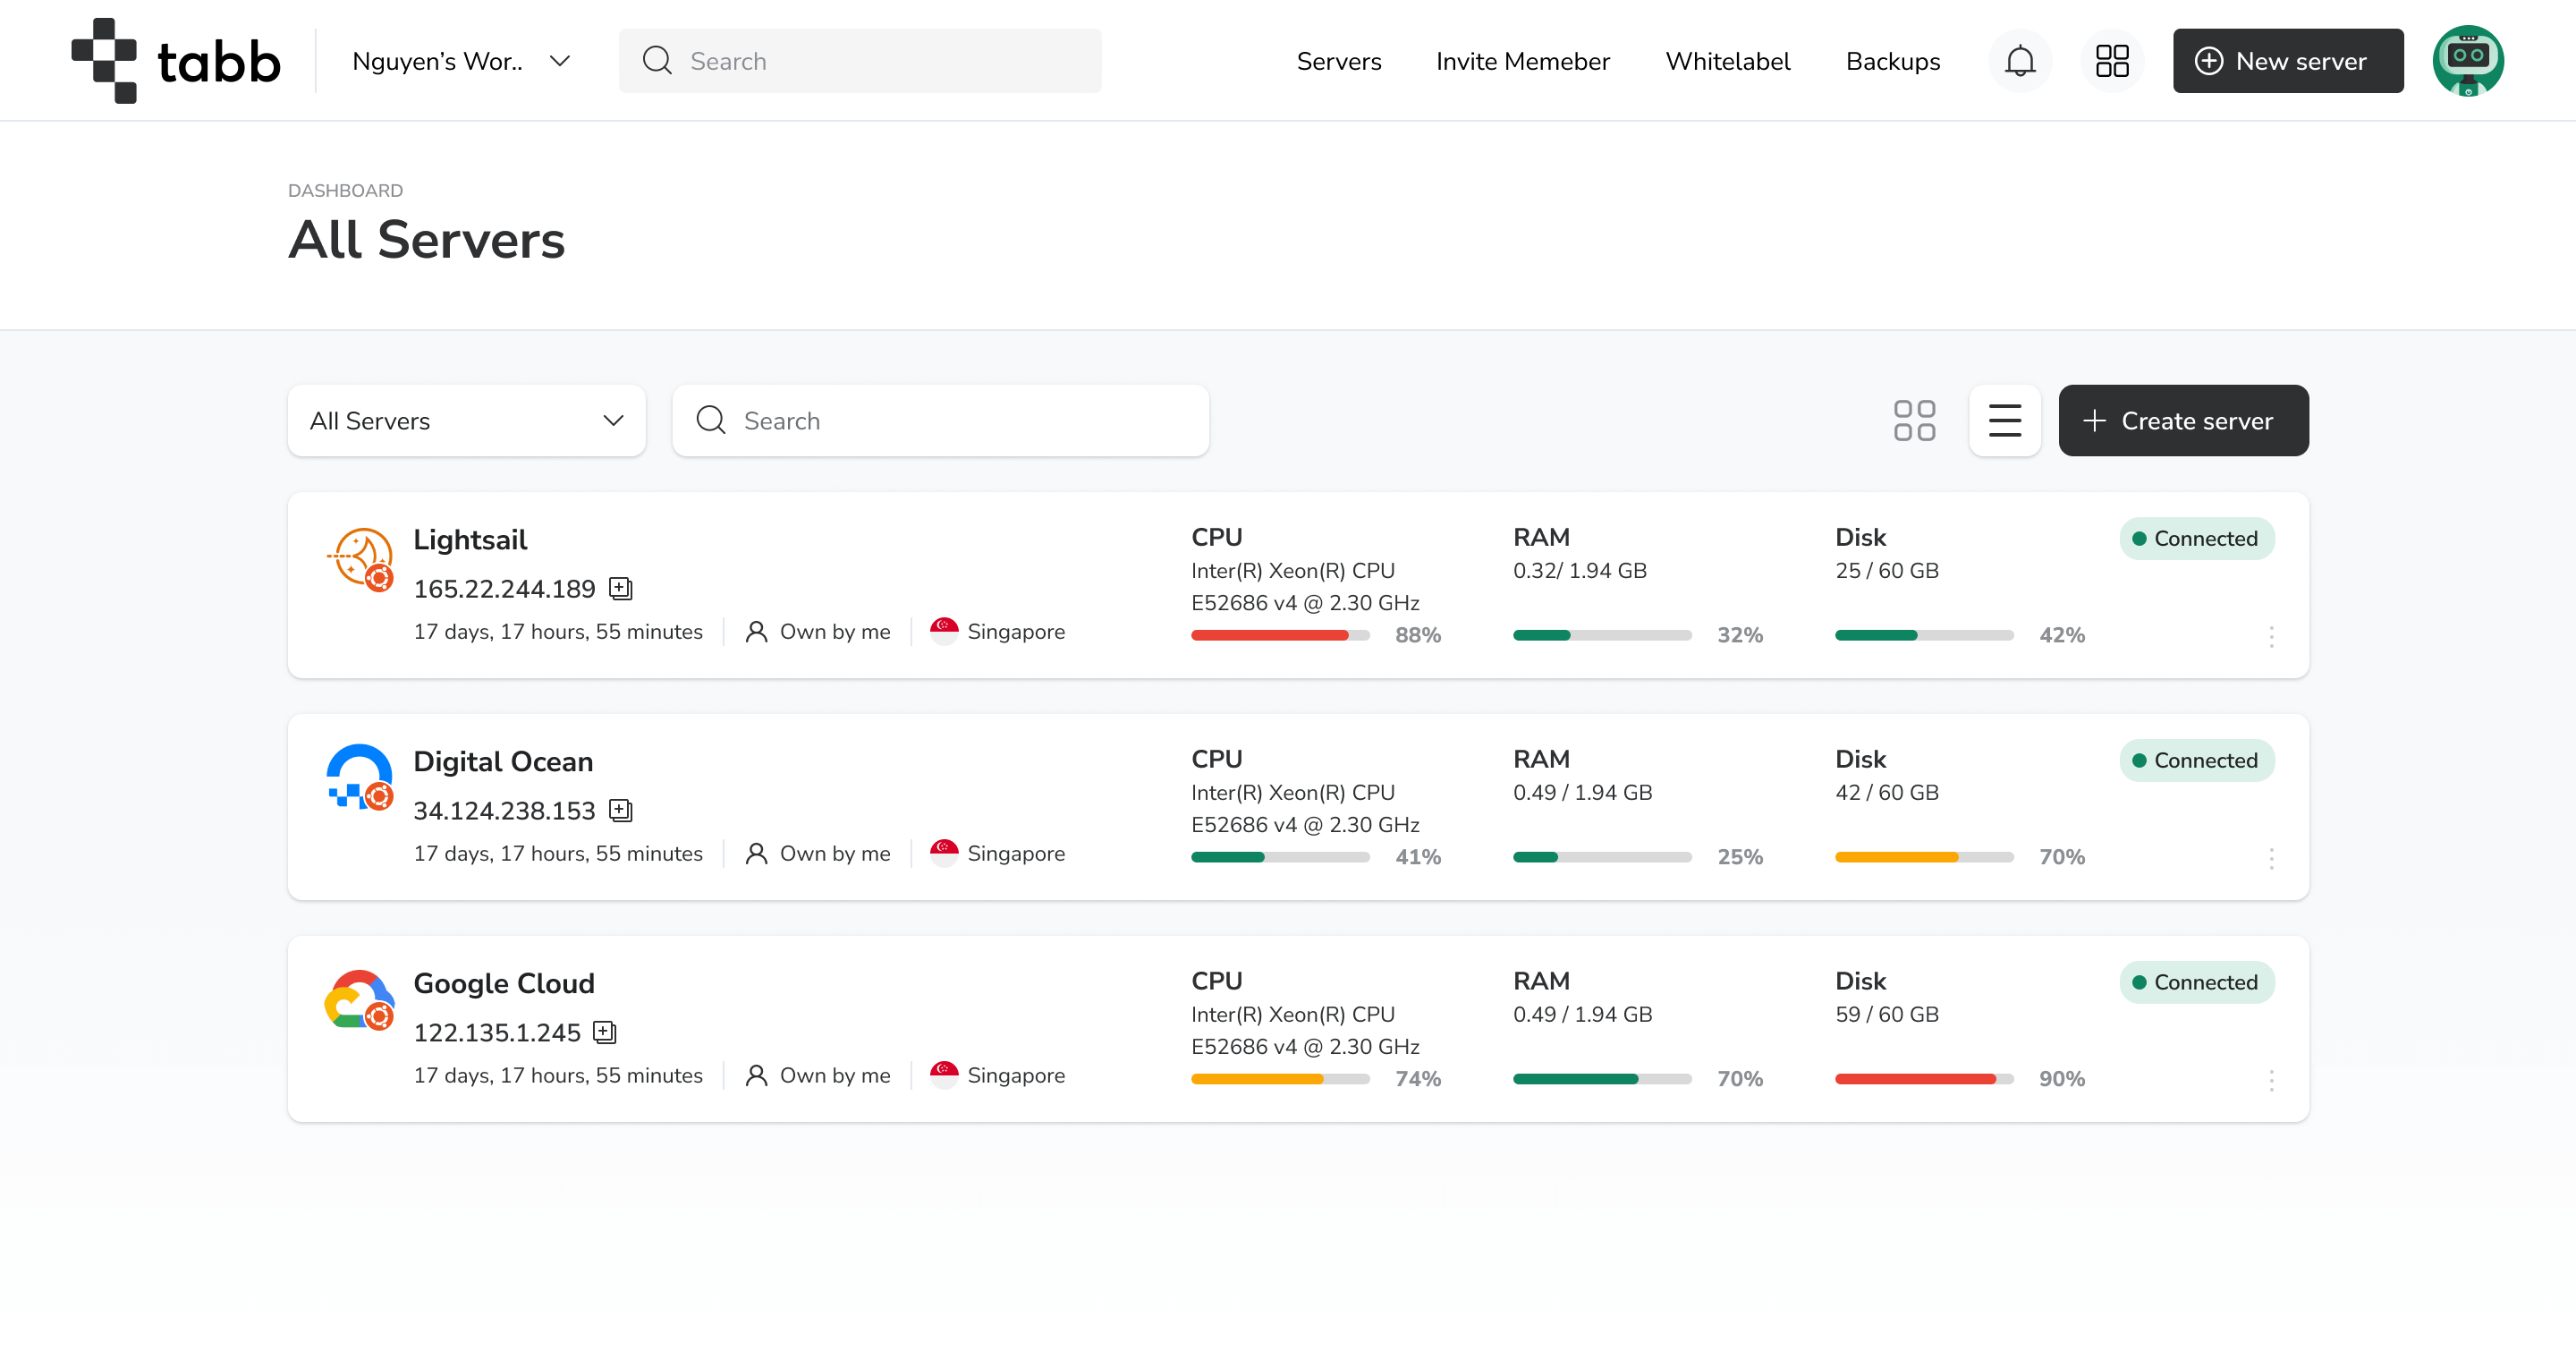Expand Nguyen's workspace switcher
2576x1351 pixels.
461,61
